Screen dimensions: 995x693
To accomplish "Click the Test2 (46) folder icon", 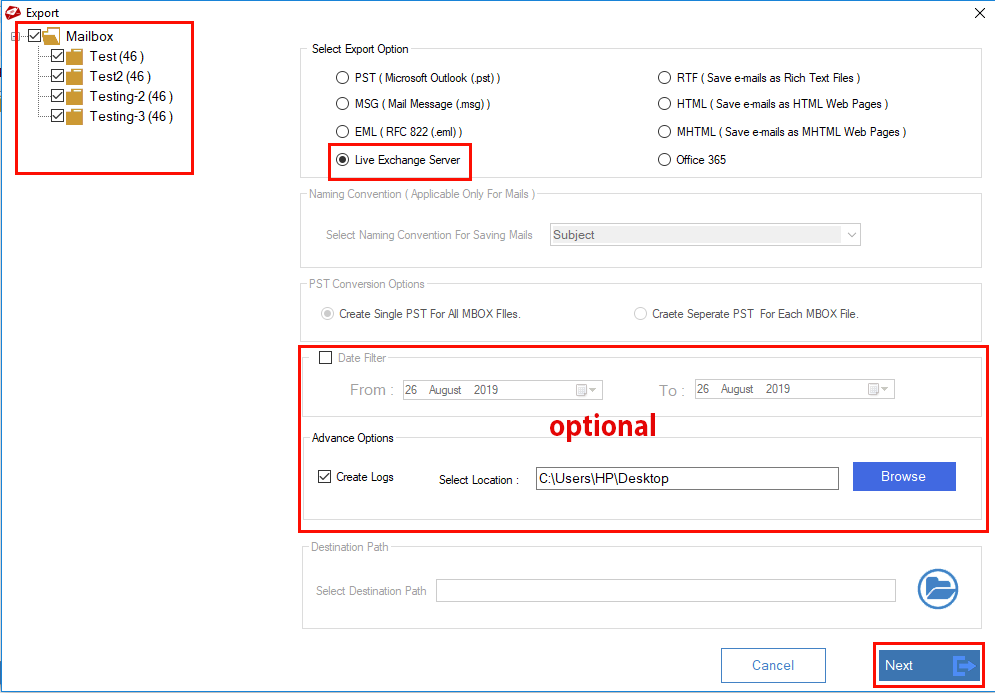I will pyautogui.click(x=75, y=77).
